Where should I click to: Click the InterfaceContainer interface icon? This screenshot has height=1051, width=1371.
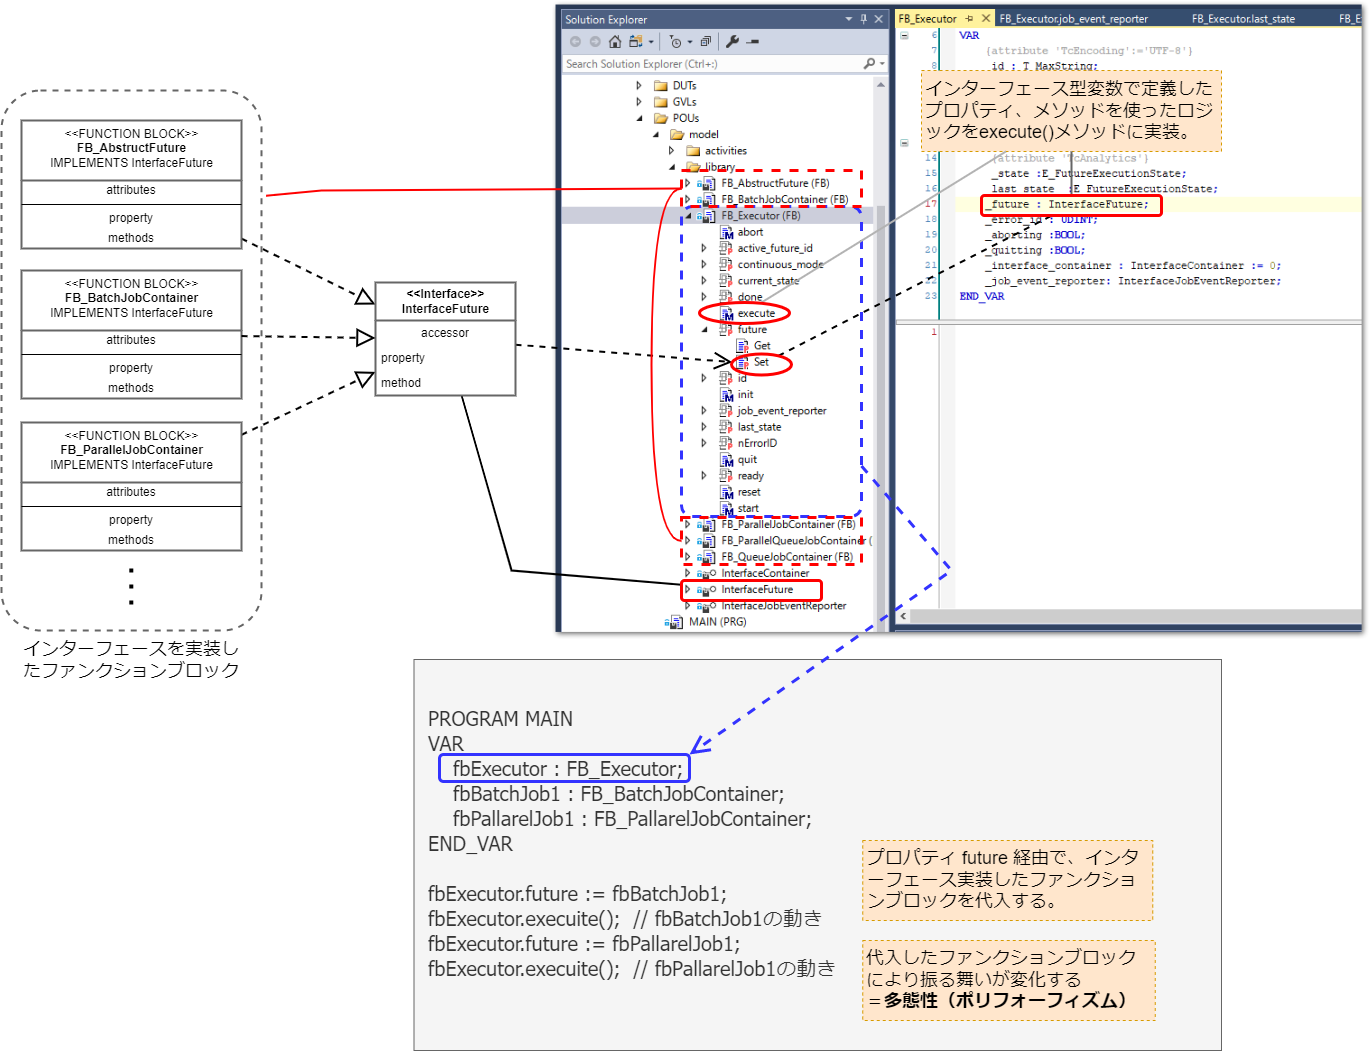707,574
